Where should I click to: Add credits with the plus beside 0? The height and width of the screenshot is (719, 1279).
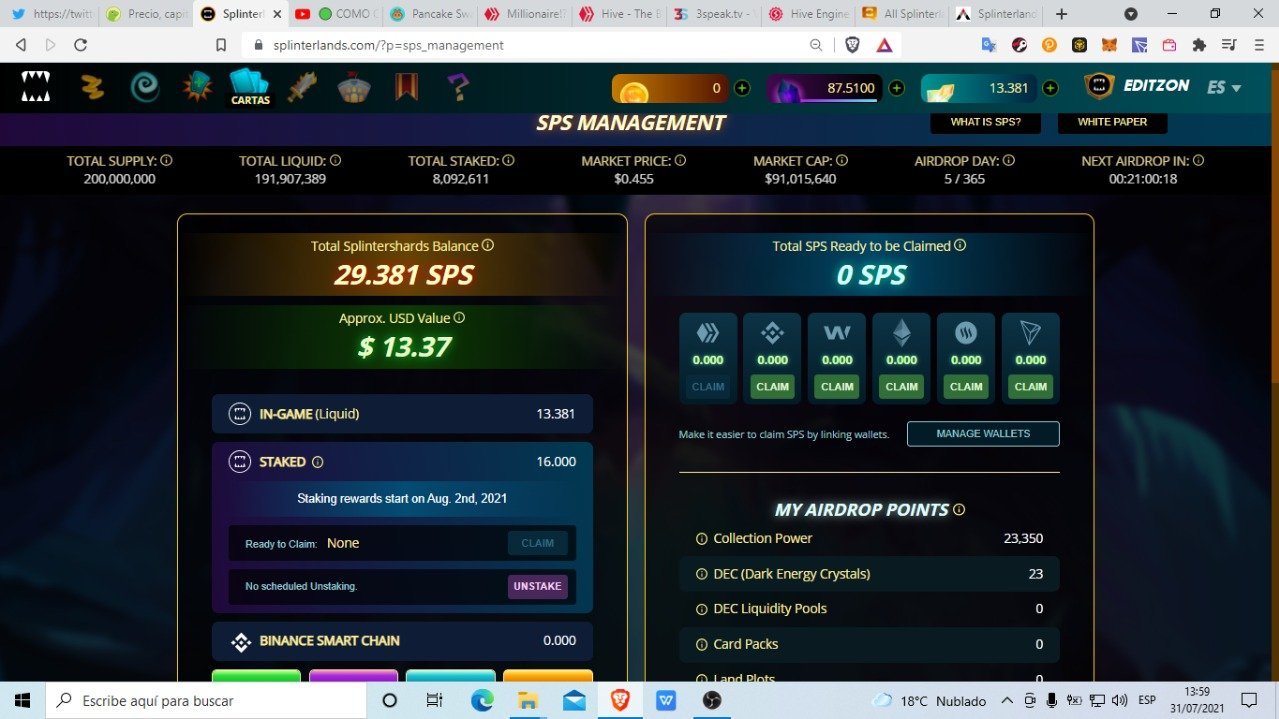(742, 88)
